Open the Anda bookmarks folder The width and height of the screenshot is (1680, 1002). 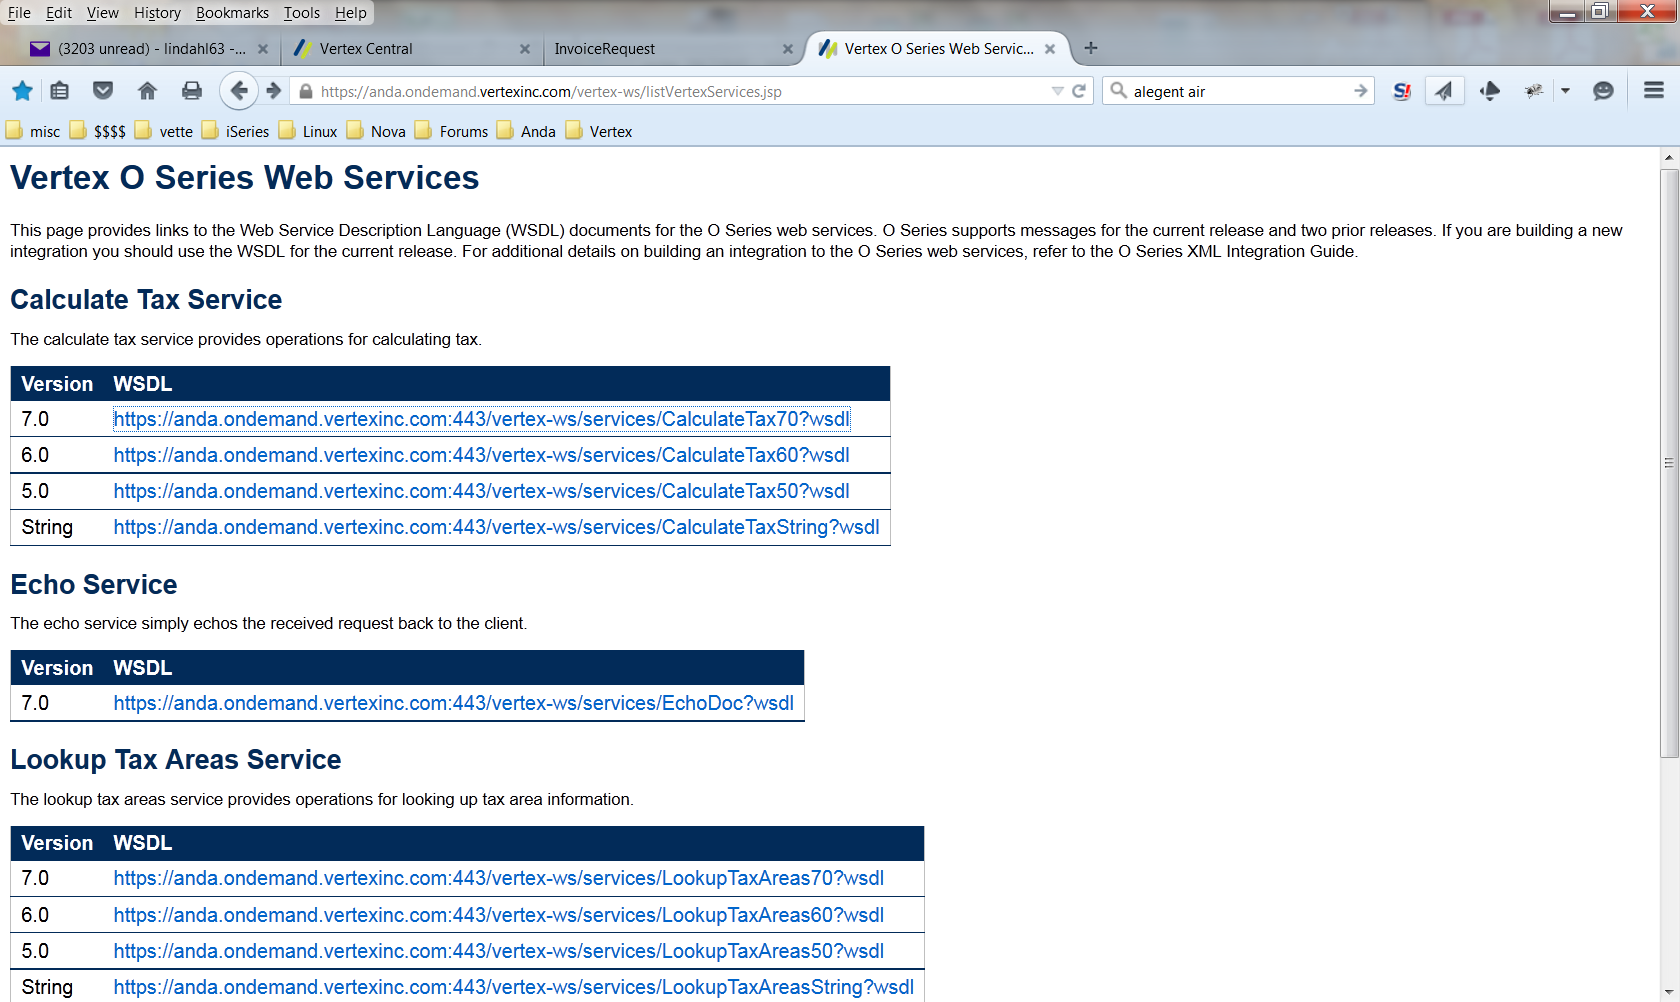pos(527,131)
